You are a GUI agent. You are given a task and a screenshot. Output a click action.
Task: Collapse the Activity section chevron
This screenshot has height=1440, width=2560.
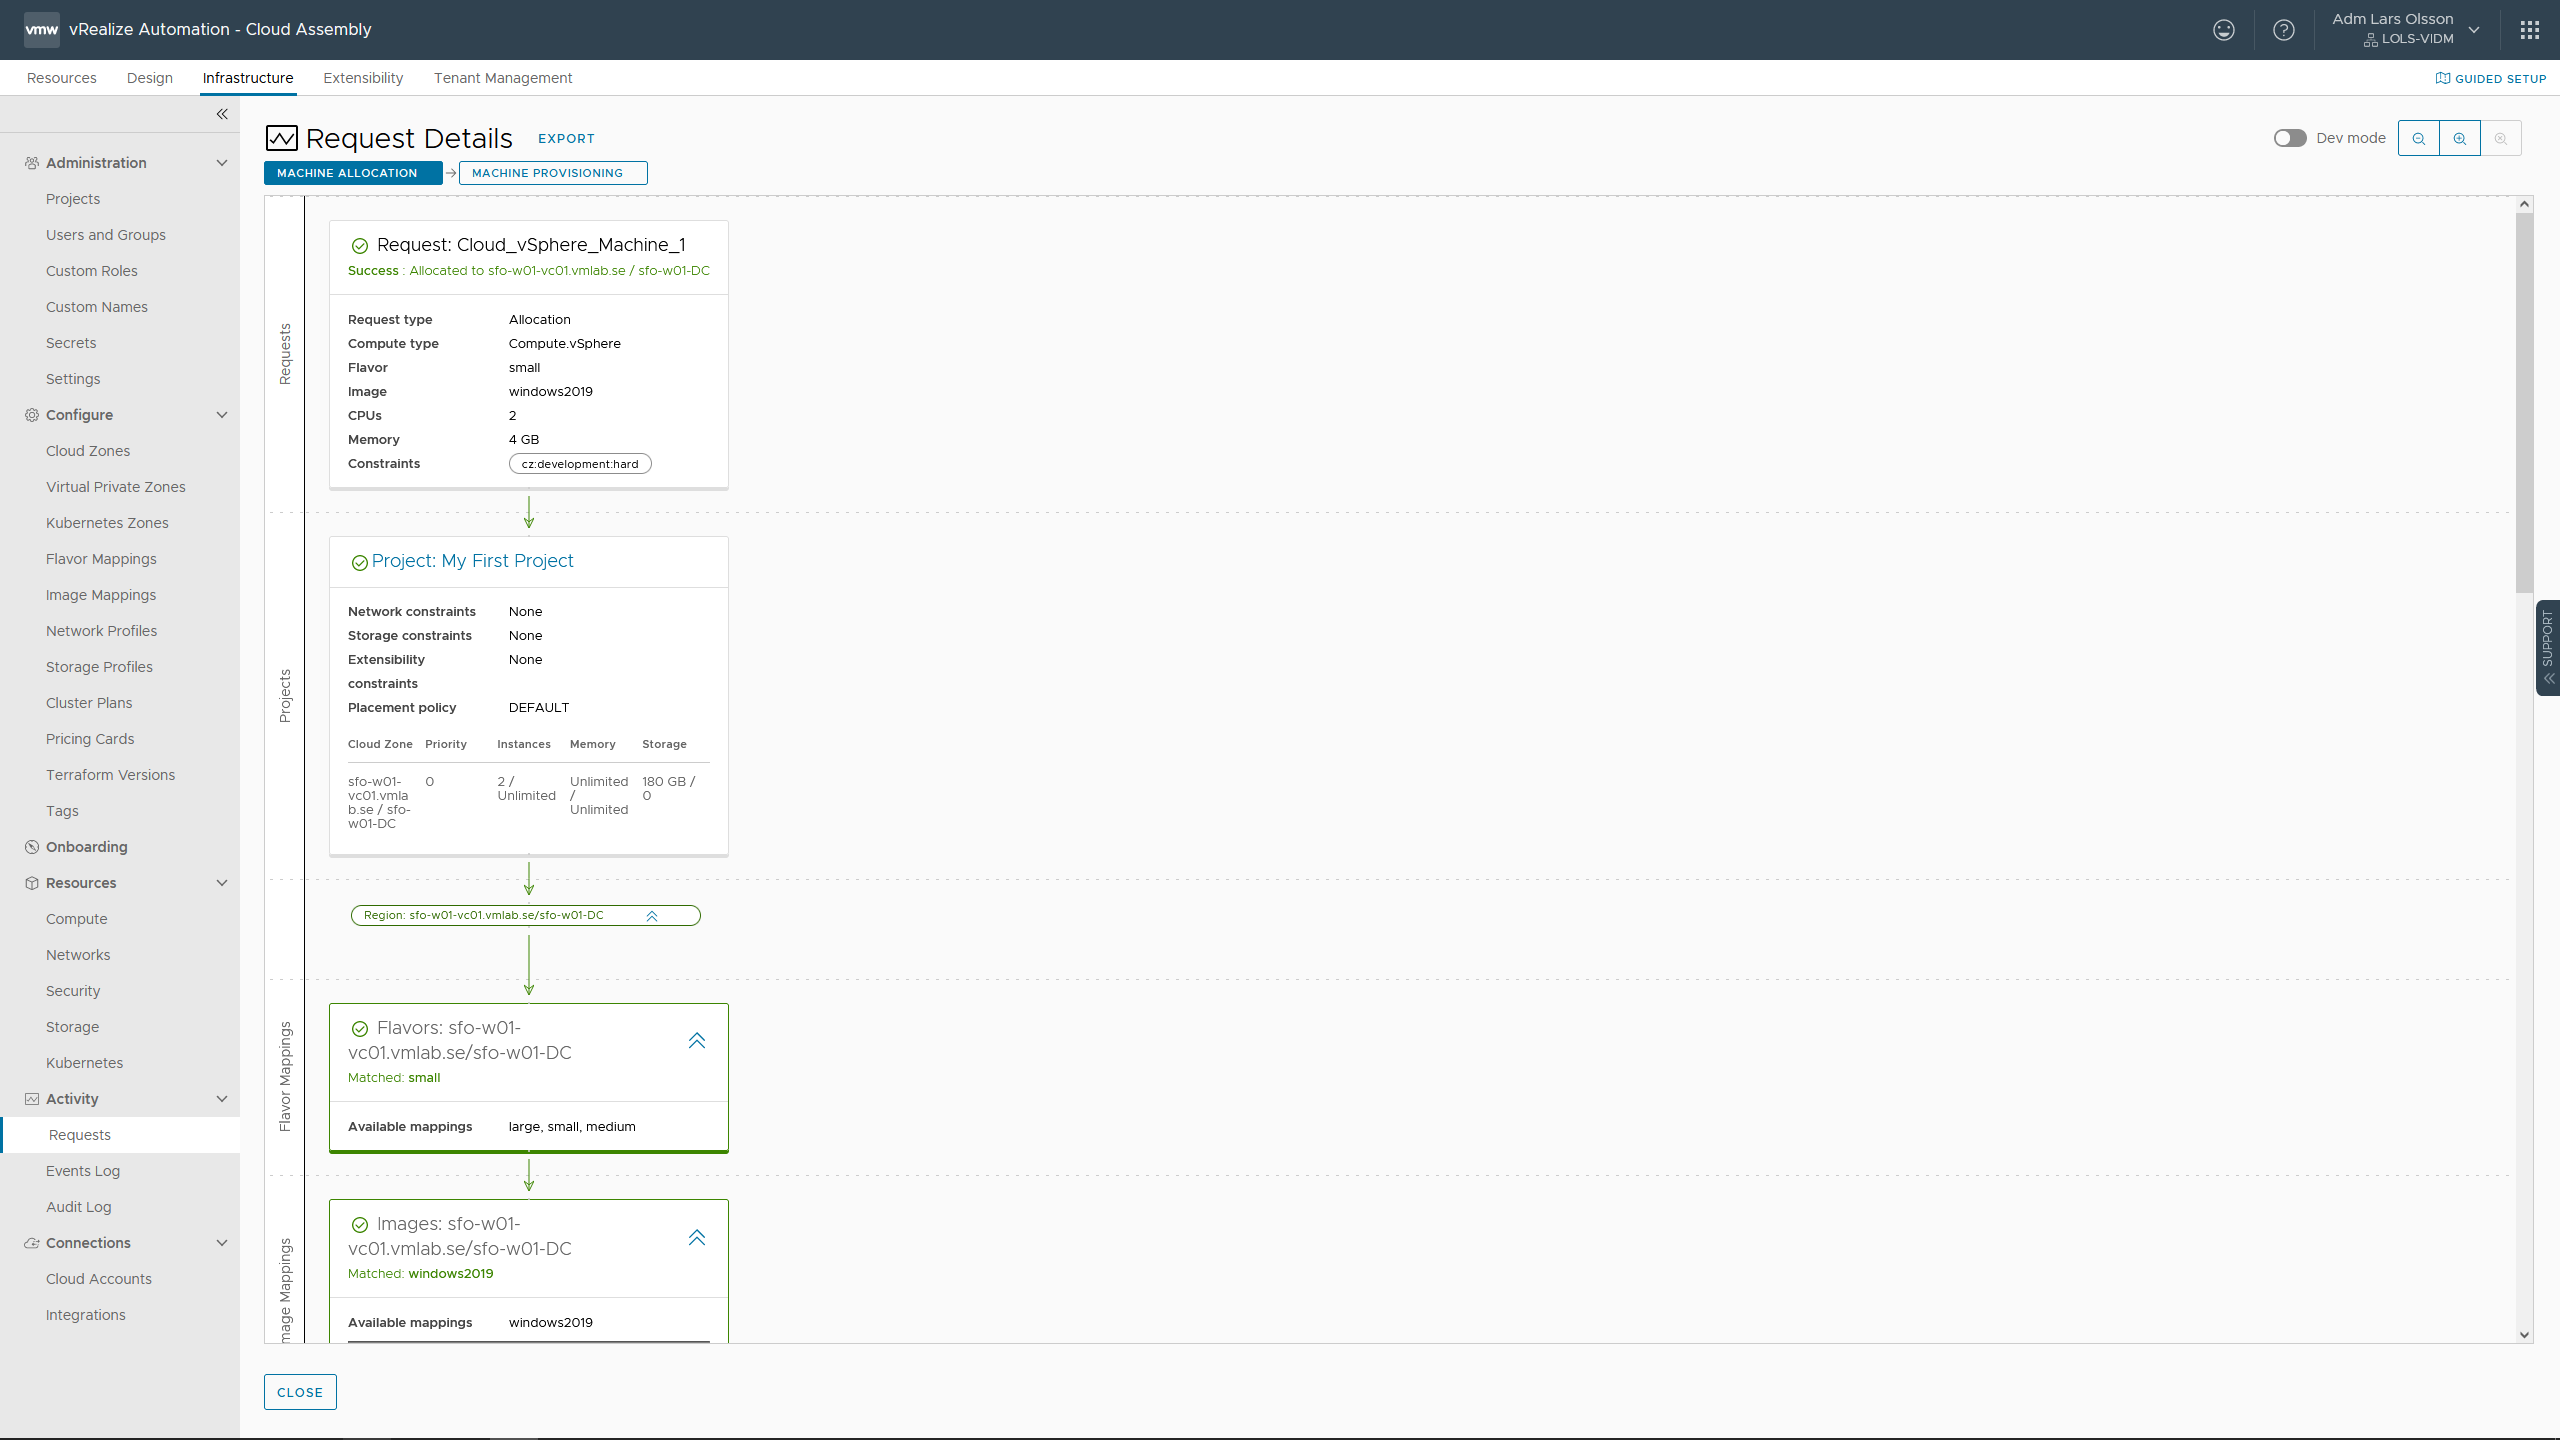click(222, 1099)
